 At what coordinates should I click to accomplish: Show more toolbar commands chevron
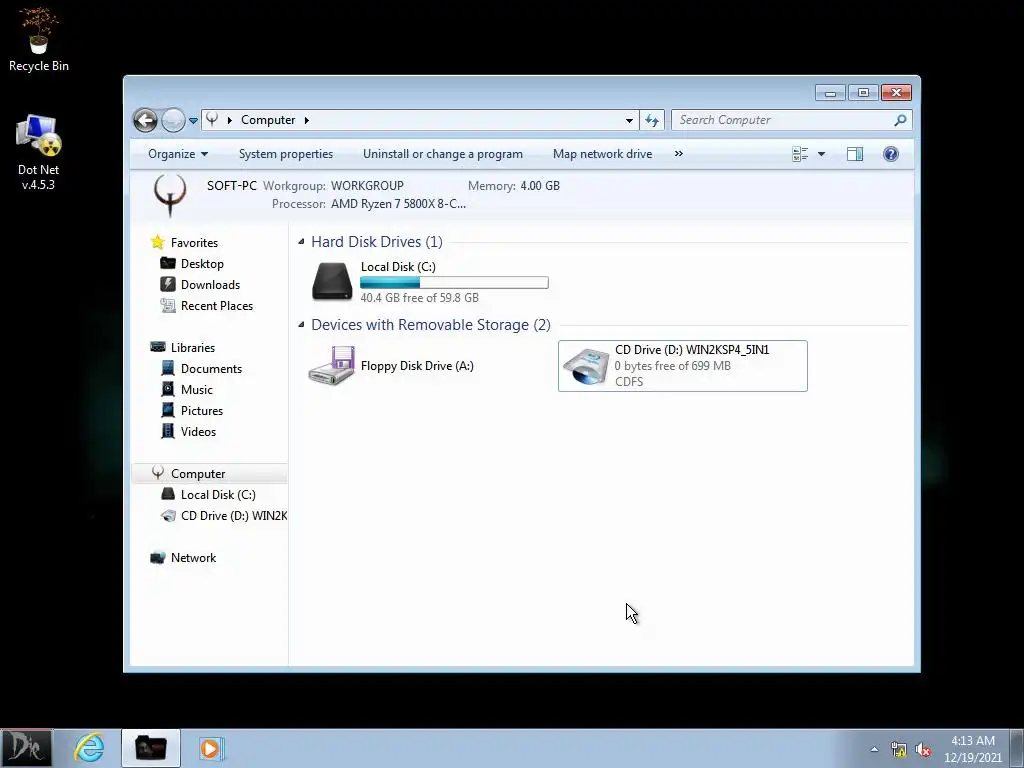(679, 153)
